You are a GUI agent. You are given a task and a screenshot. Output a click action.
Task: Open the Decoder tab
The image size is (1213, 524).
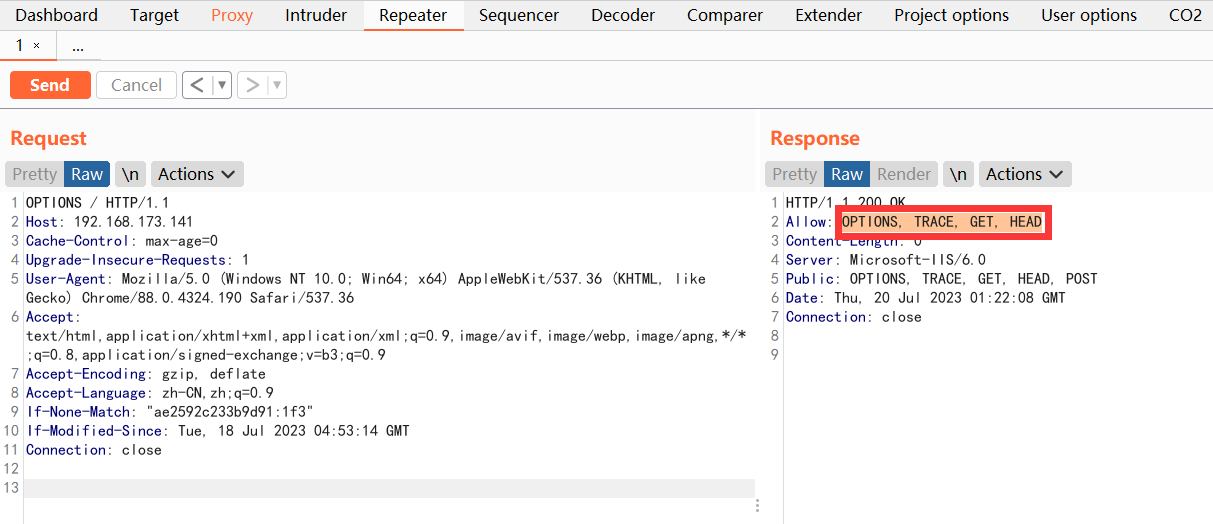click(x=623, y=15)
